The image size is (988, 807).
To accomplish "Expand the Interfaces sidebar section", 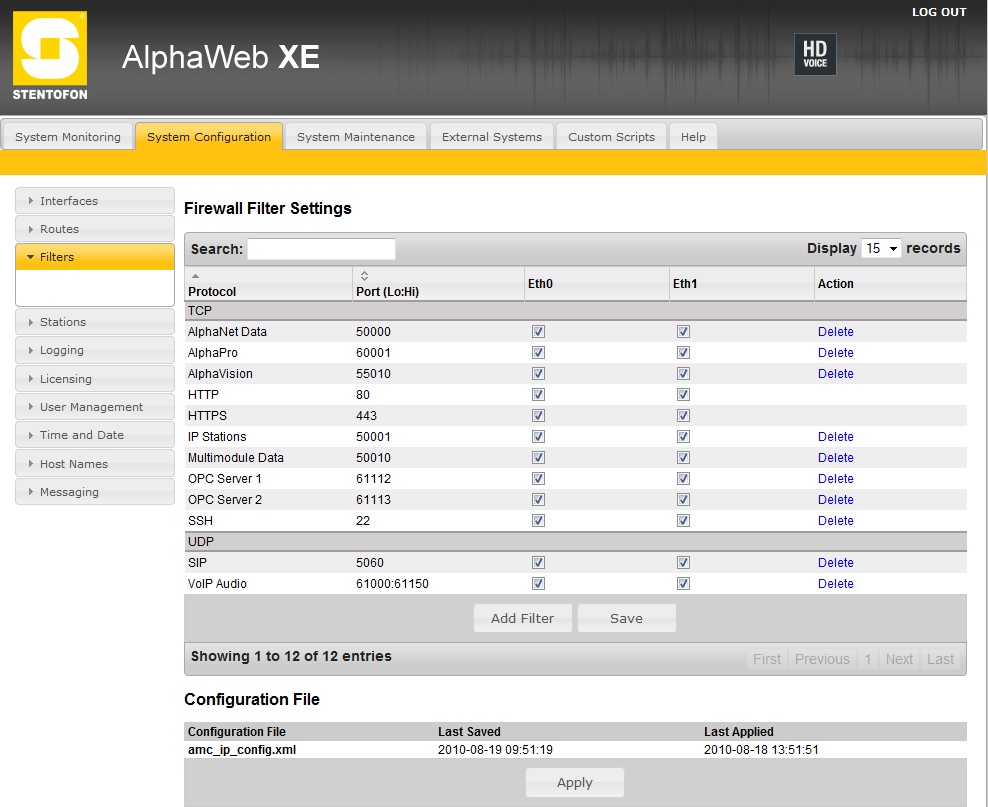I will point(95,201).
